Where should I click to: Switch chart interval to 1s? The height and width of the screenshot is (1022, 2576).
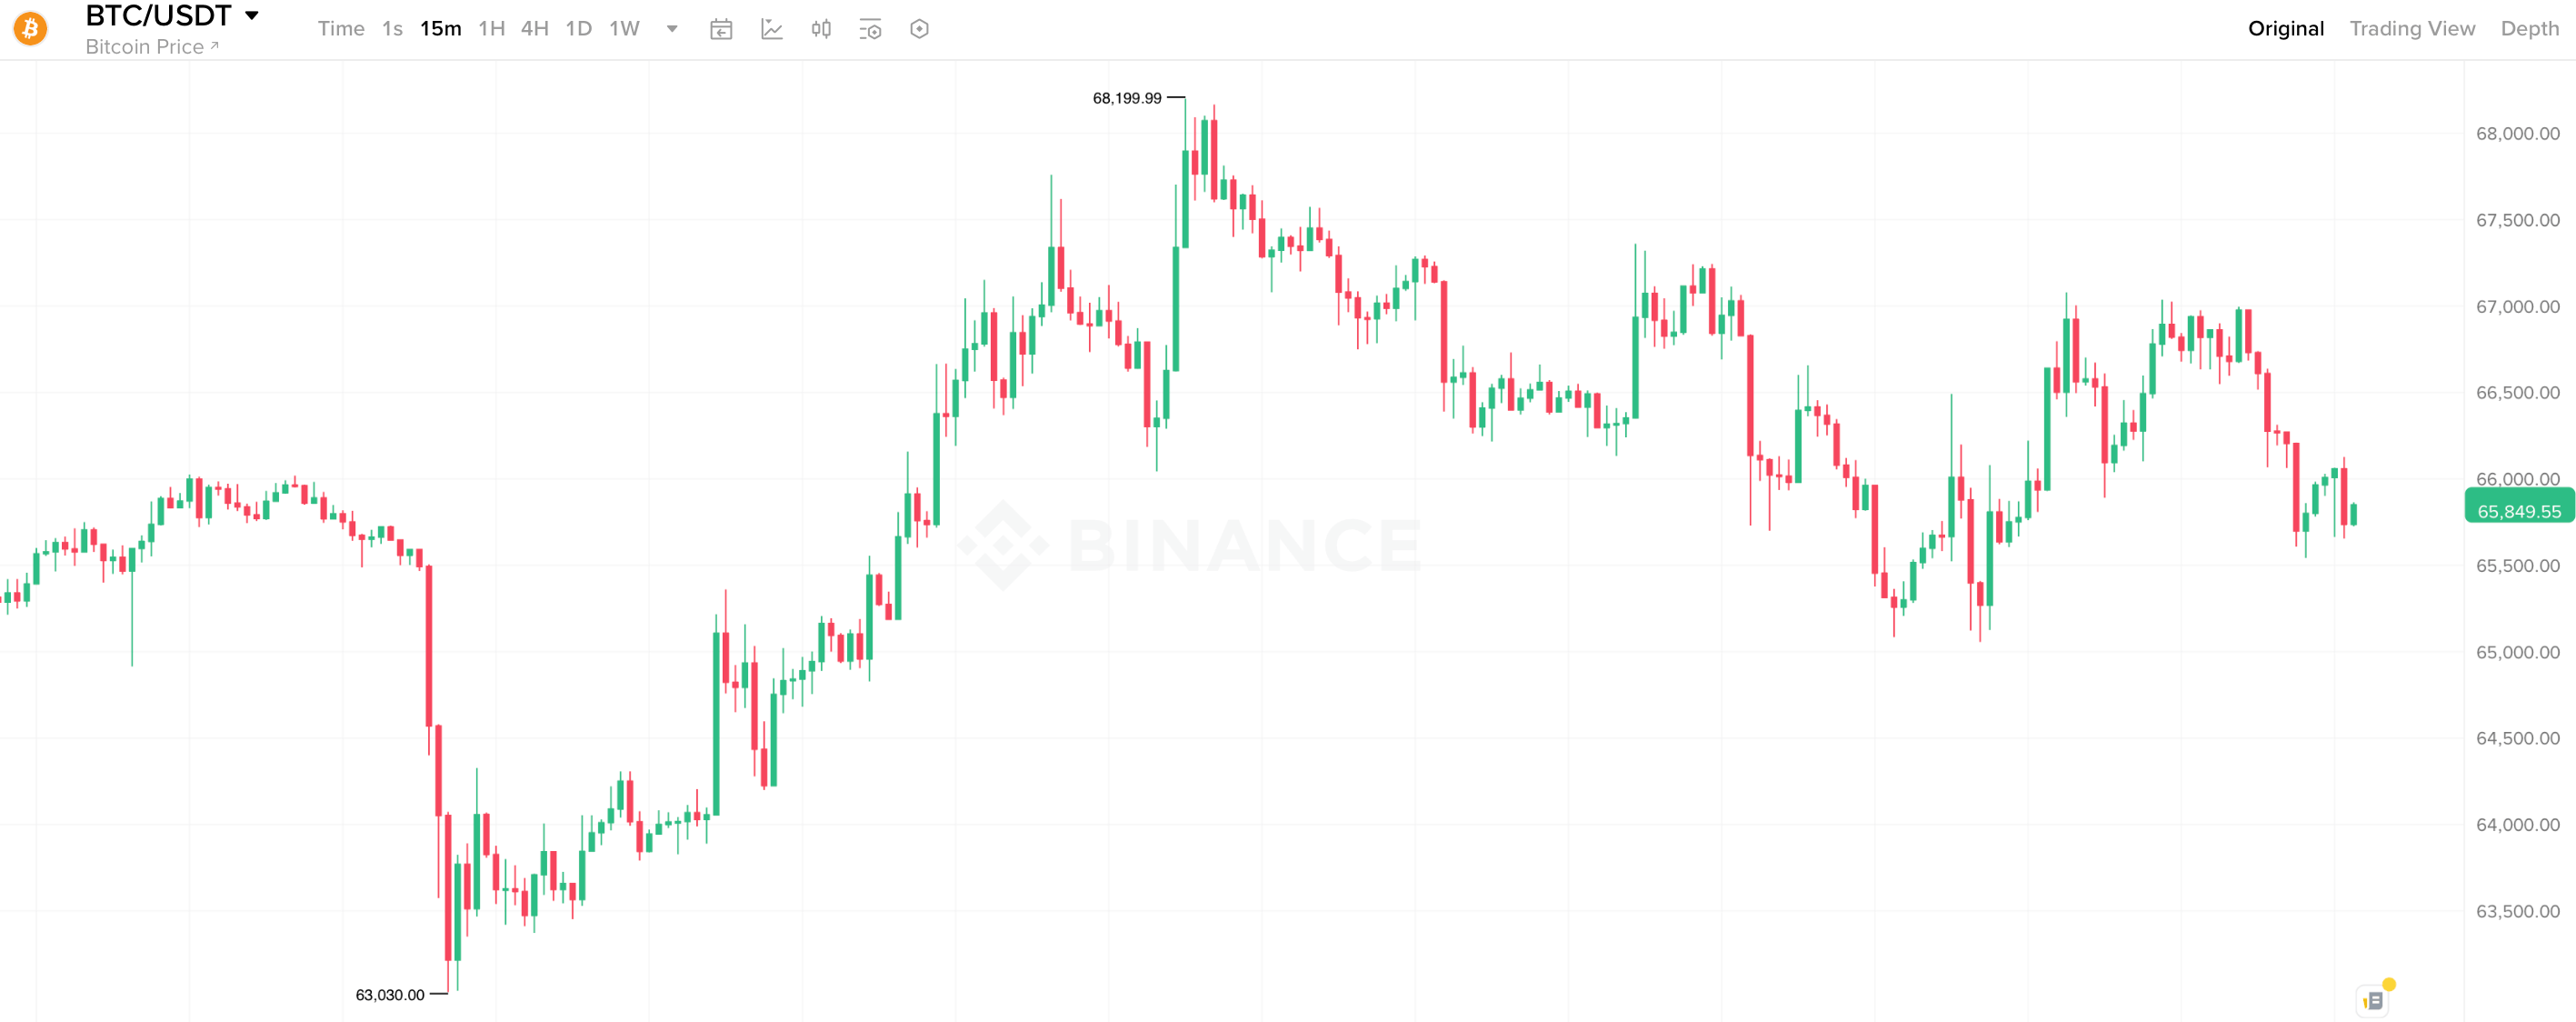point(392,29)
